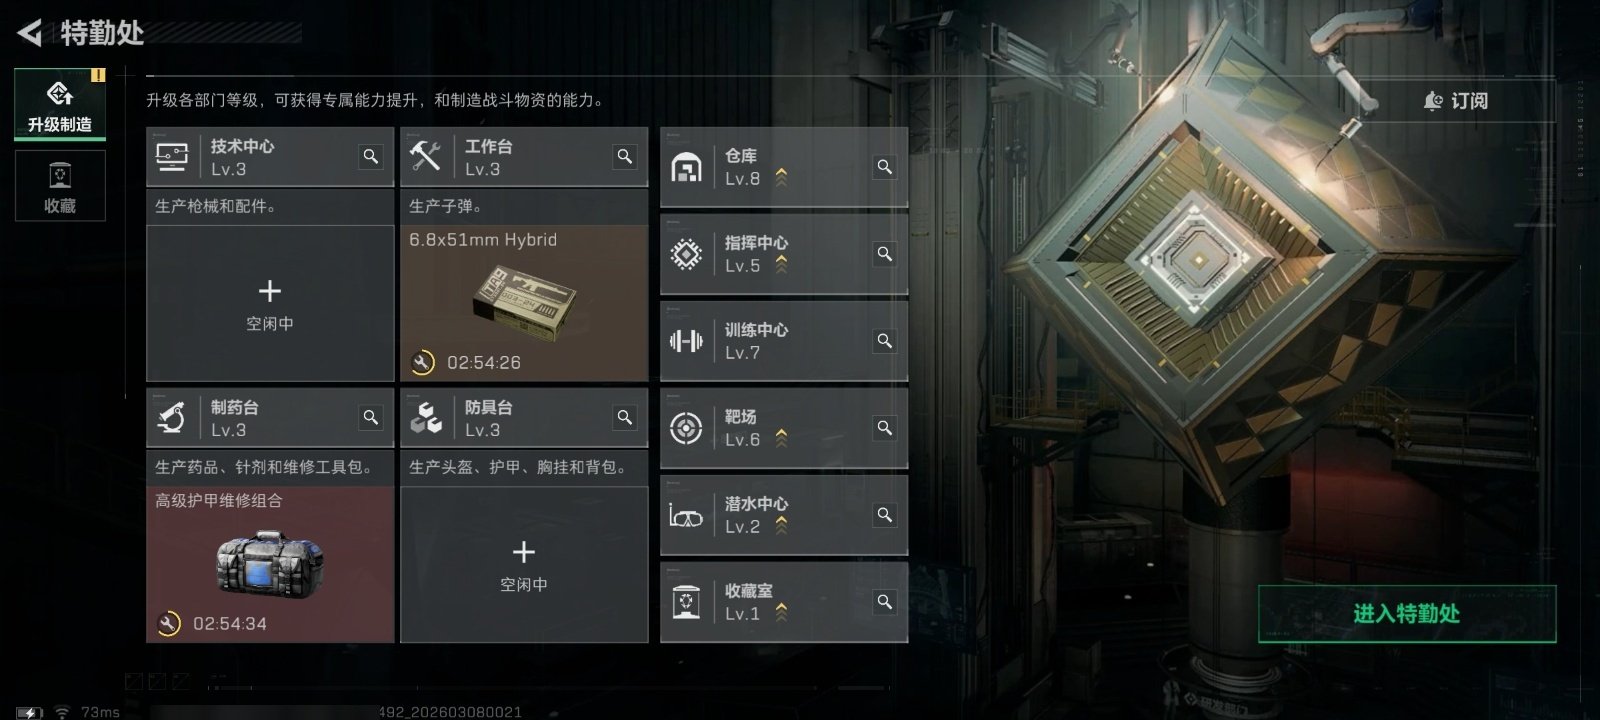Go back using the arrow beside 特勤处
The image size is (1600, 720).
coord(30,33)
